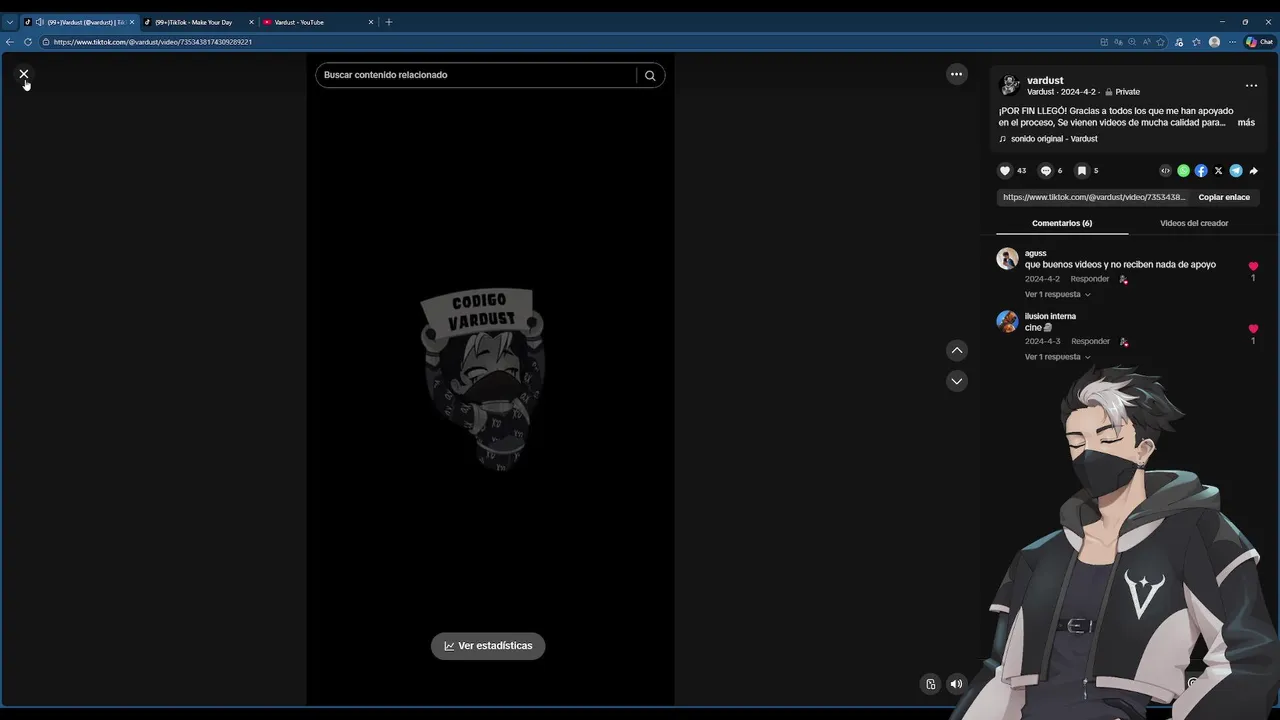The image size is (1280, 720).
Task: Click the search magnifier icon in TikTok
Action: pyautogui.click(x=650, y=75)
